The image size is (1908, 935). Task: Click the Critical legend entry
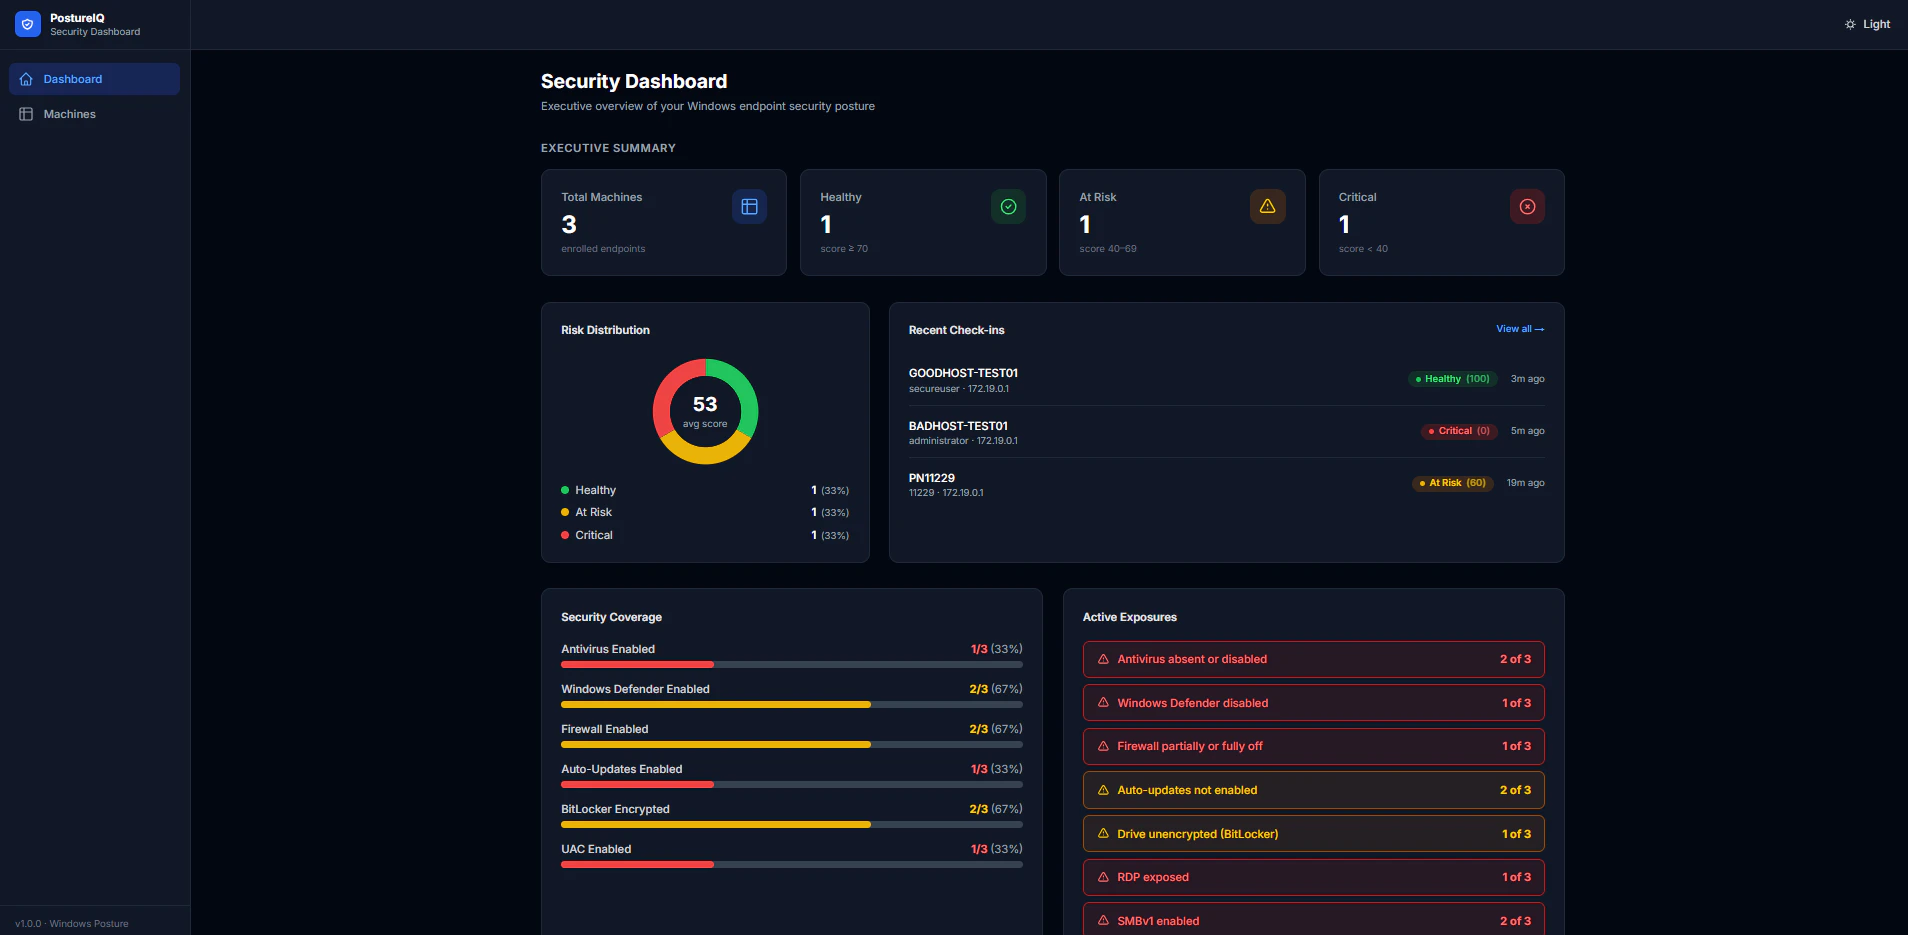pyautogui.click(x=705, y=535)
